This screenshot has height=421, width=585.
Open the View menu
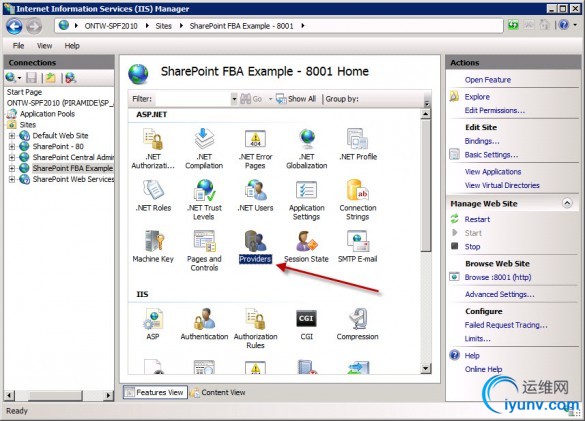pos(44,46)
